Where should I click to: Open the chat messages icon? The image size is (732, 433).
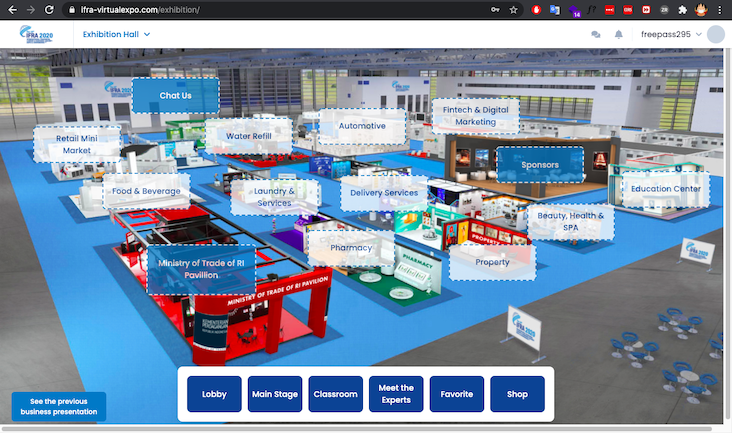596,34
